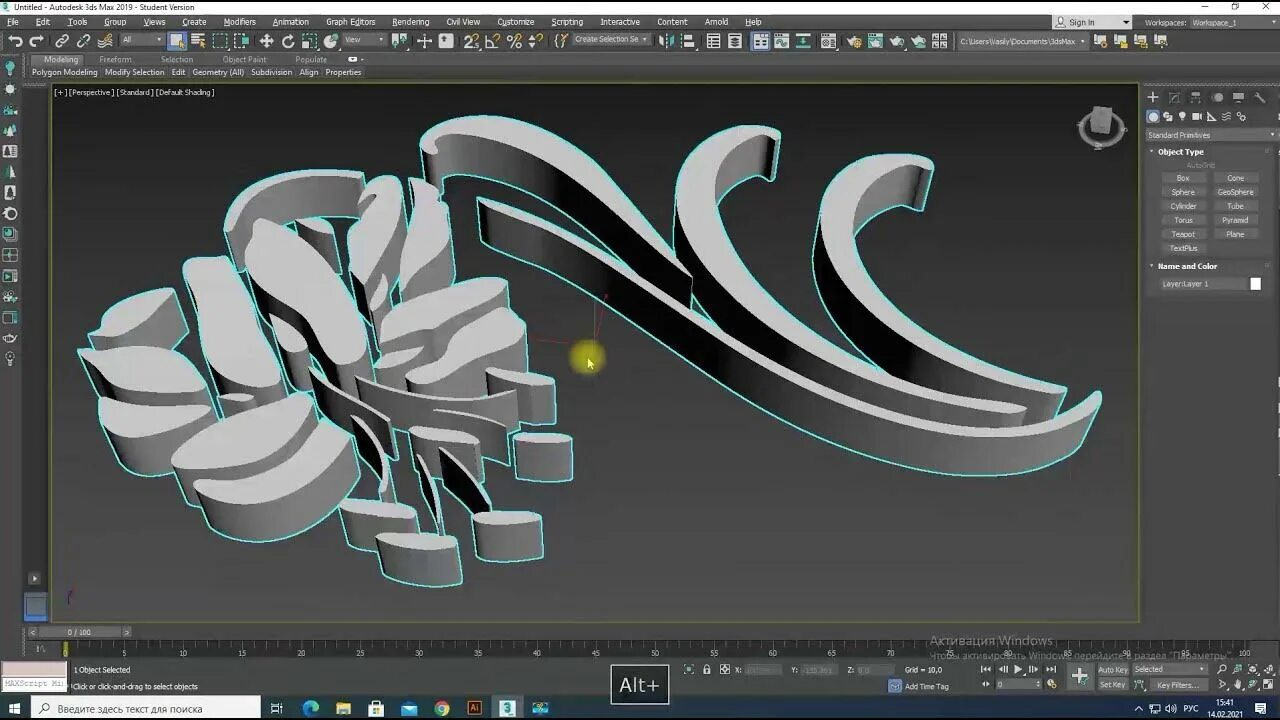Switch to Object Paint ribbon tab
This screenshot has height=720, width=1280.
click(x=244, y=59)
